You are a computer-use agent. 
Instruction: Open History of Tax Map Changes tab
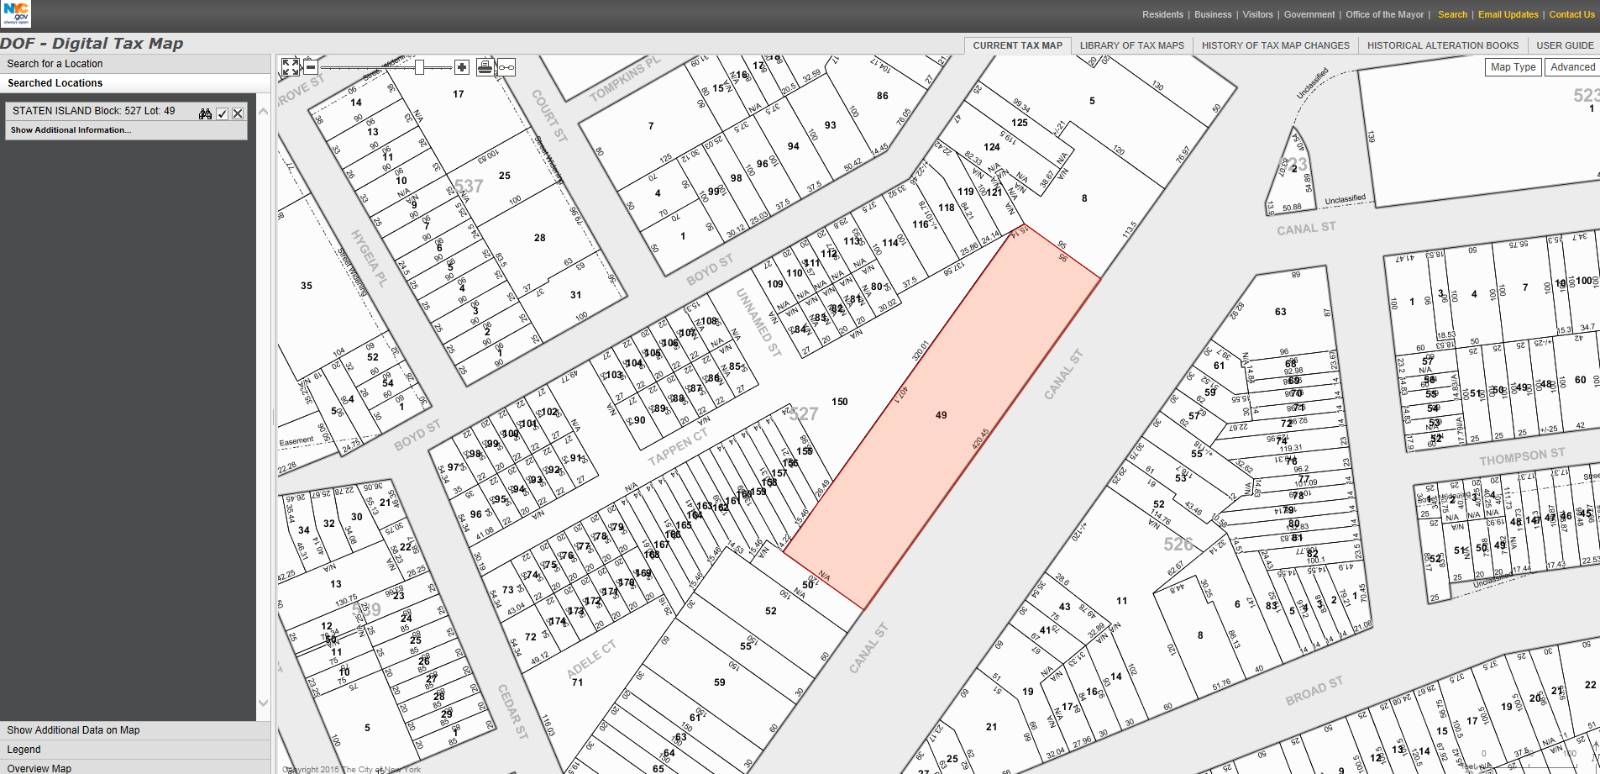click(1275, 45)
